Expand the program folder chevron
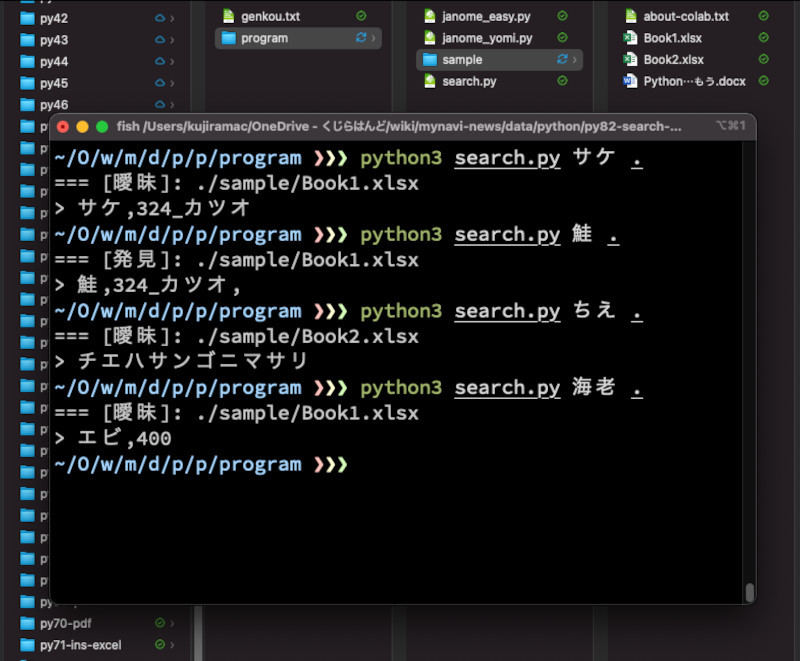Viewport: 800px width, 661px height. point(373,38)
